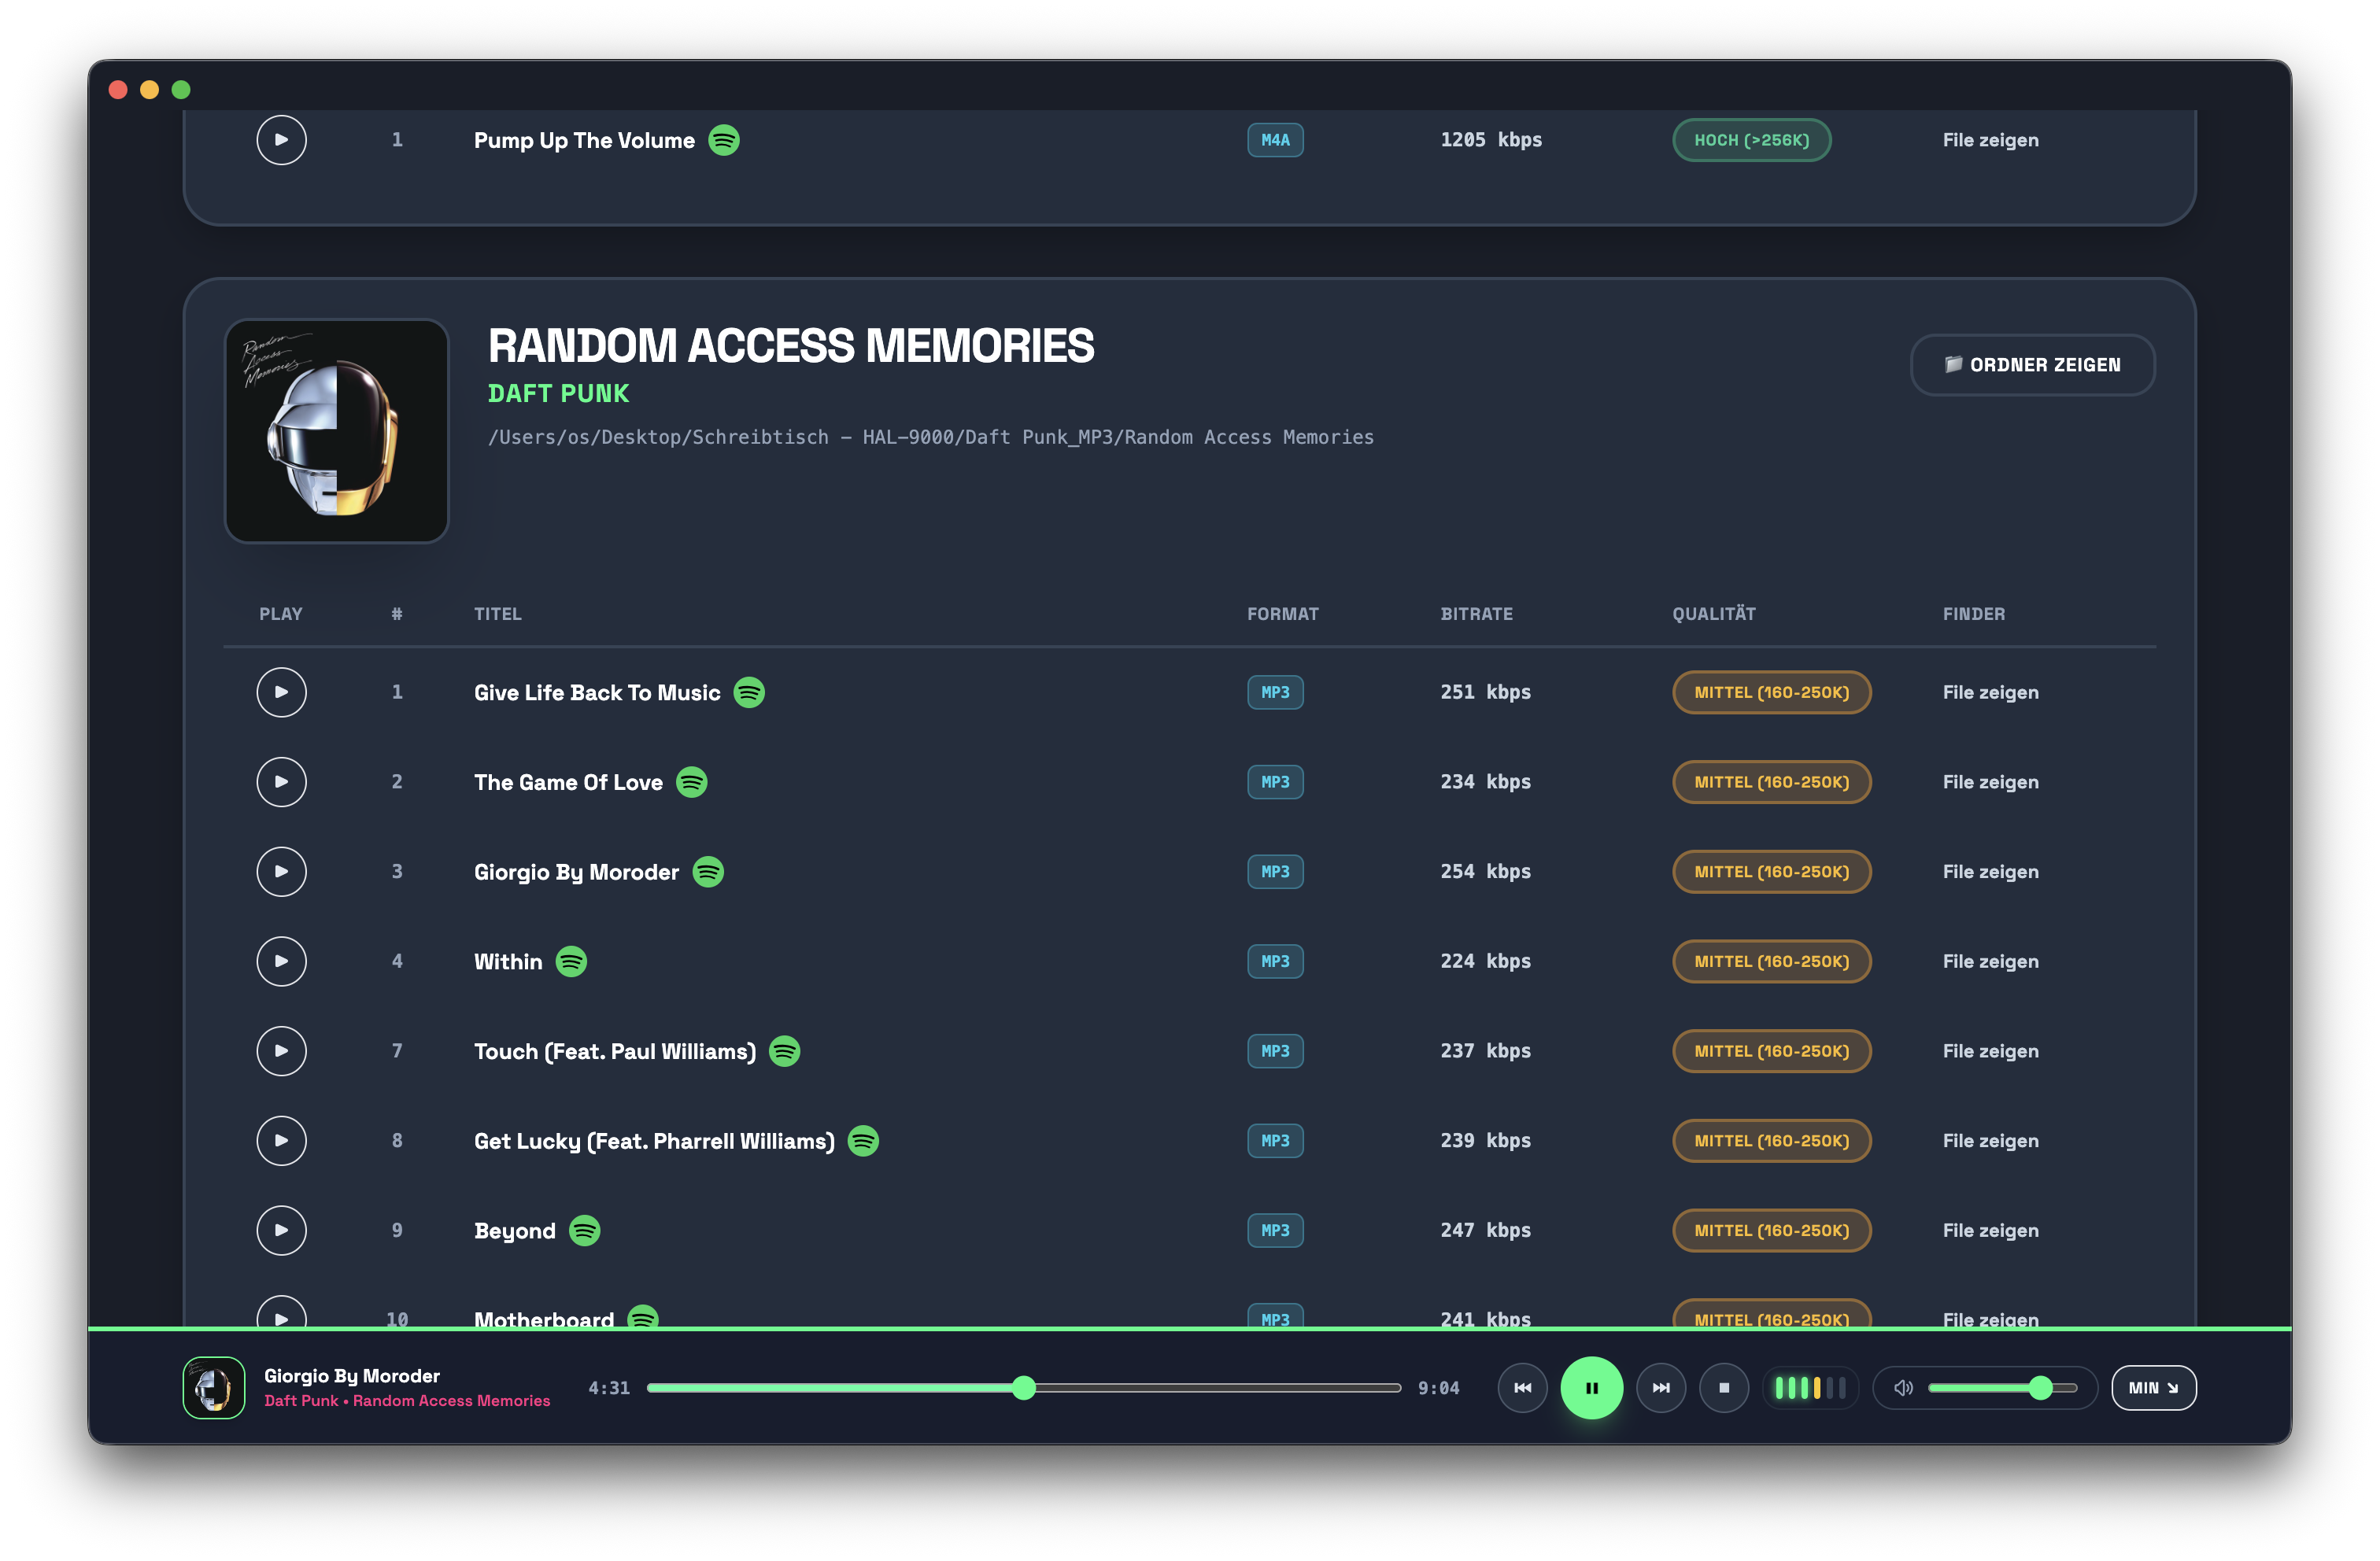Click the DAFT PUNK artist name
Viewport: 2380px width, 1561px height.
point(558,394)
